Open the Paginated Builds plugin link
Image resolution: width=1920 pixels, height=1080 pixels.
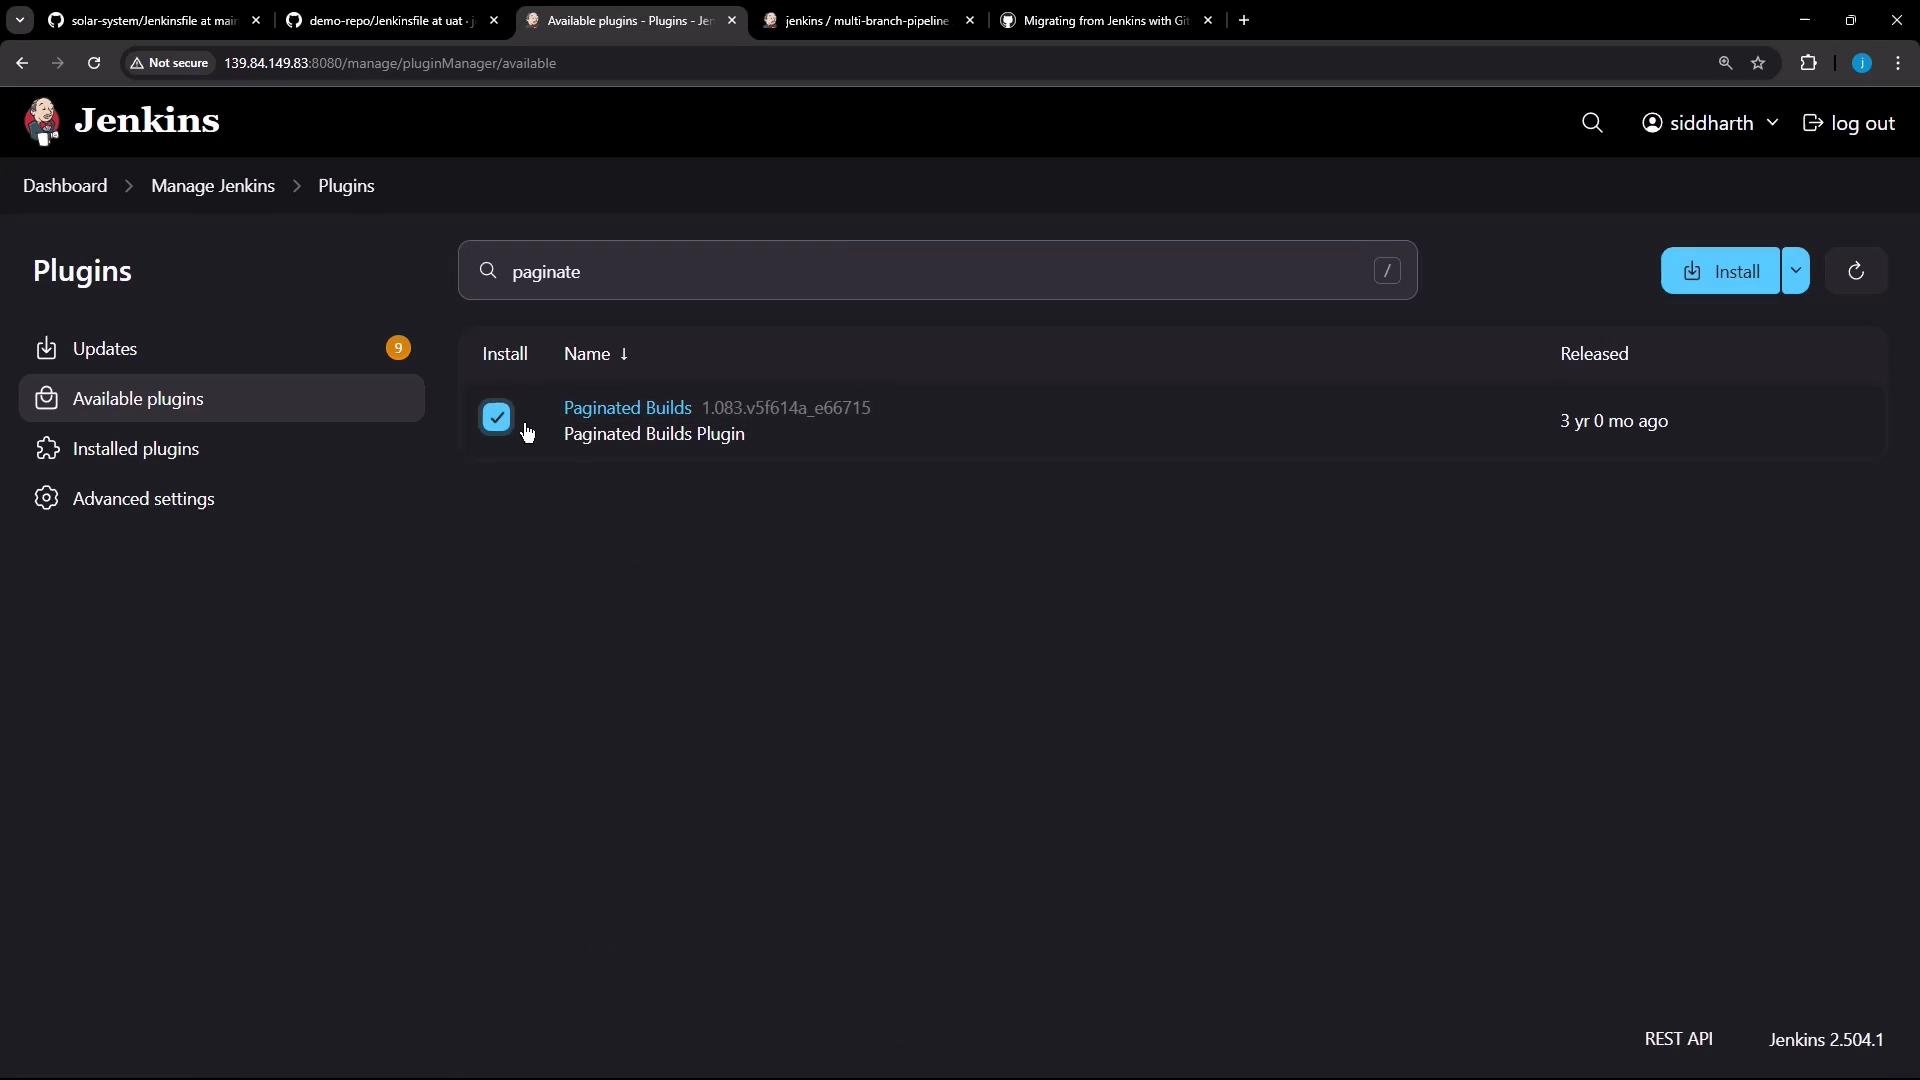click(627, 408)
